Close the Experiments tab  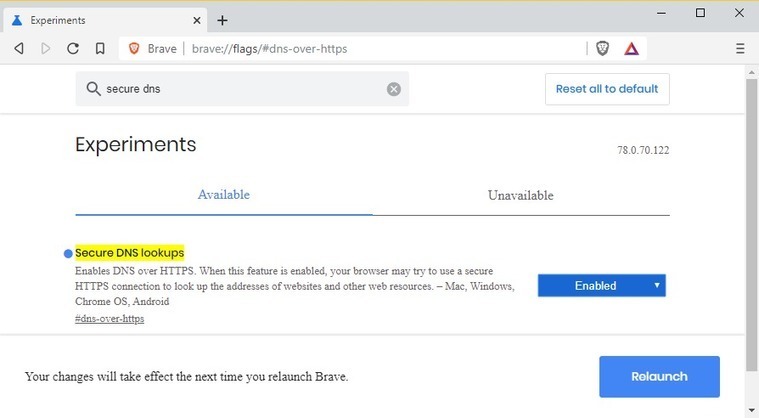[197, 20]
